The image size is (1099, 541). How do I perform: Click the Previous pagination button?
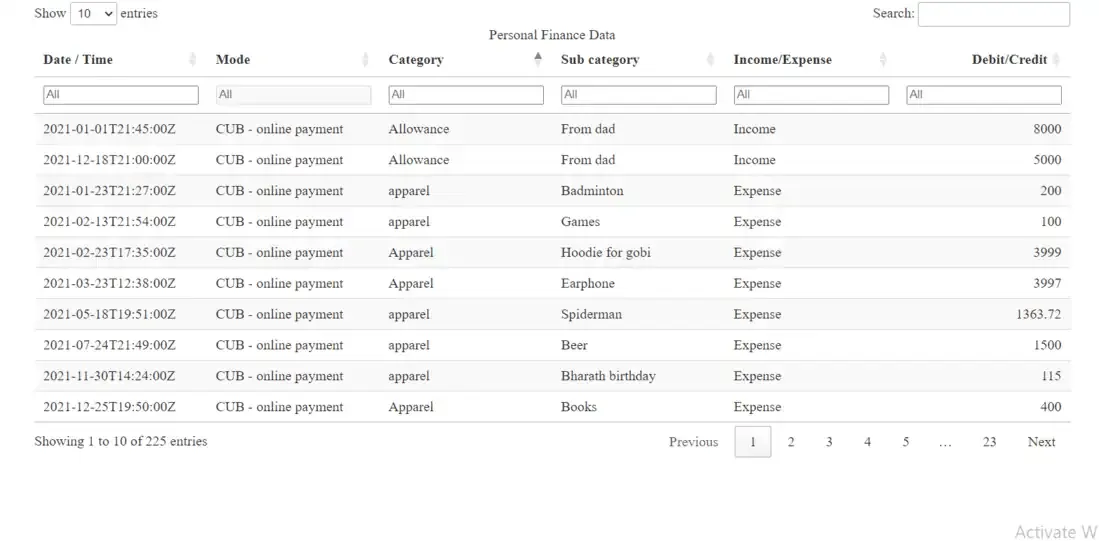(x=693, y=442)
